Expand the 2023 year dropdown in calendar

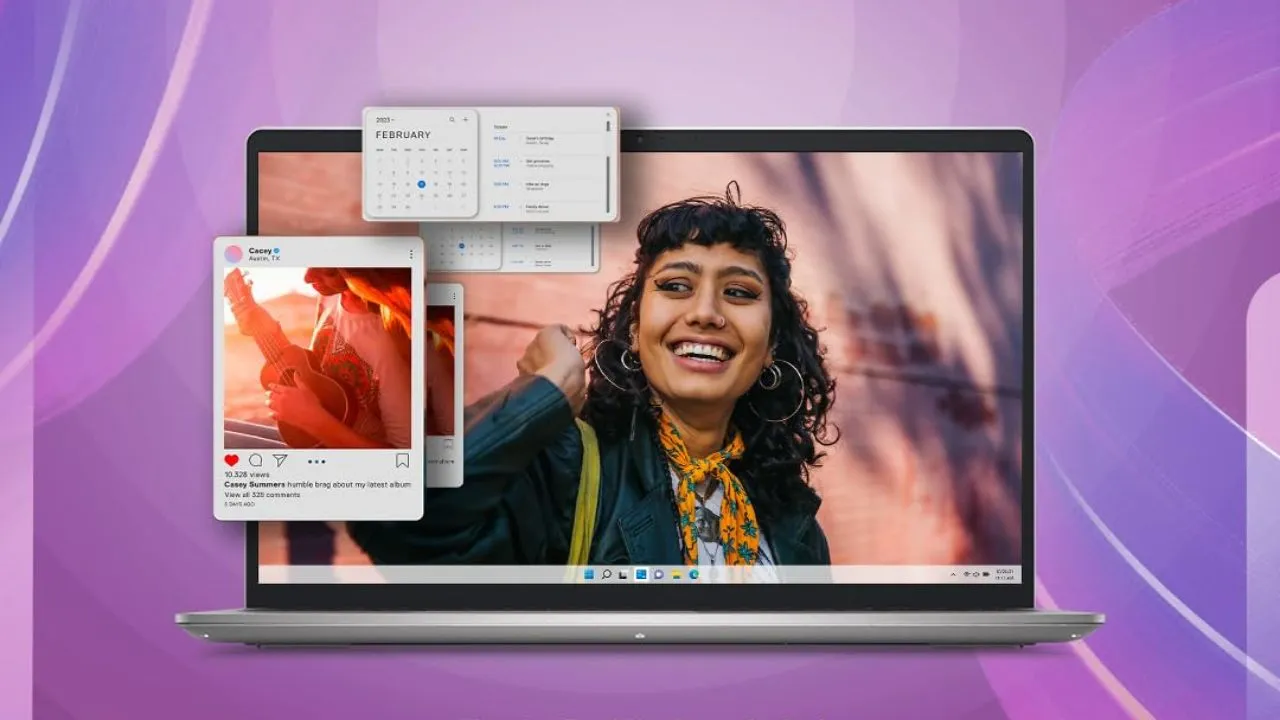(385, 120)
